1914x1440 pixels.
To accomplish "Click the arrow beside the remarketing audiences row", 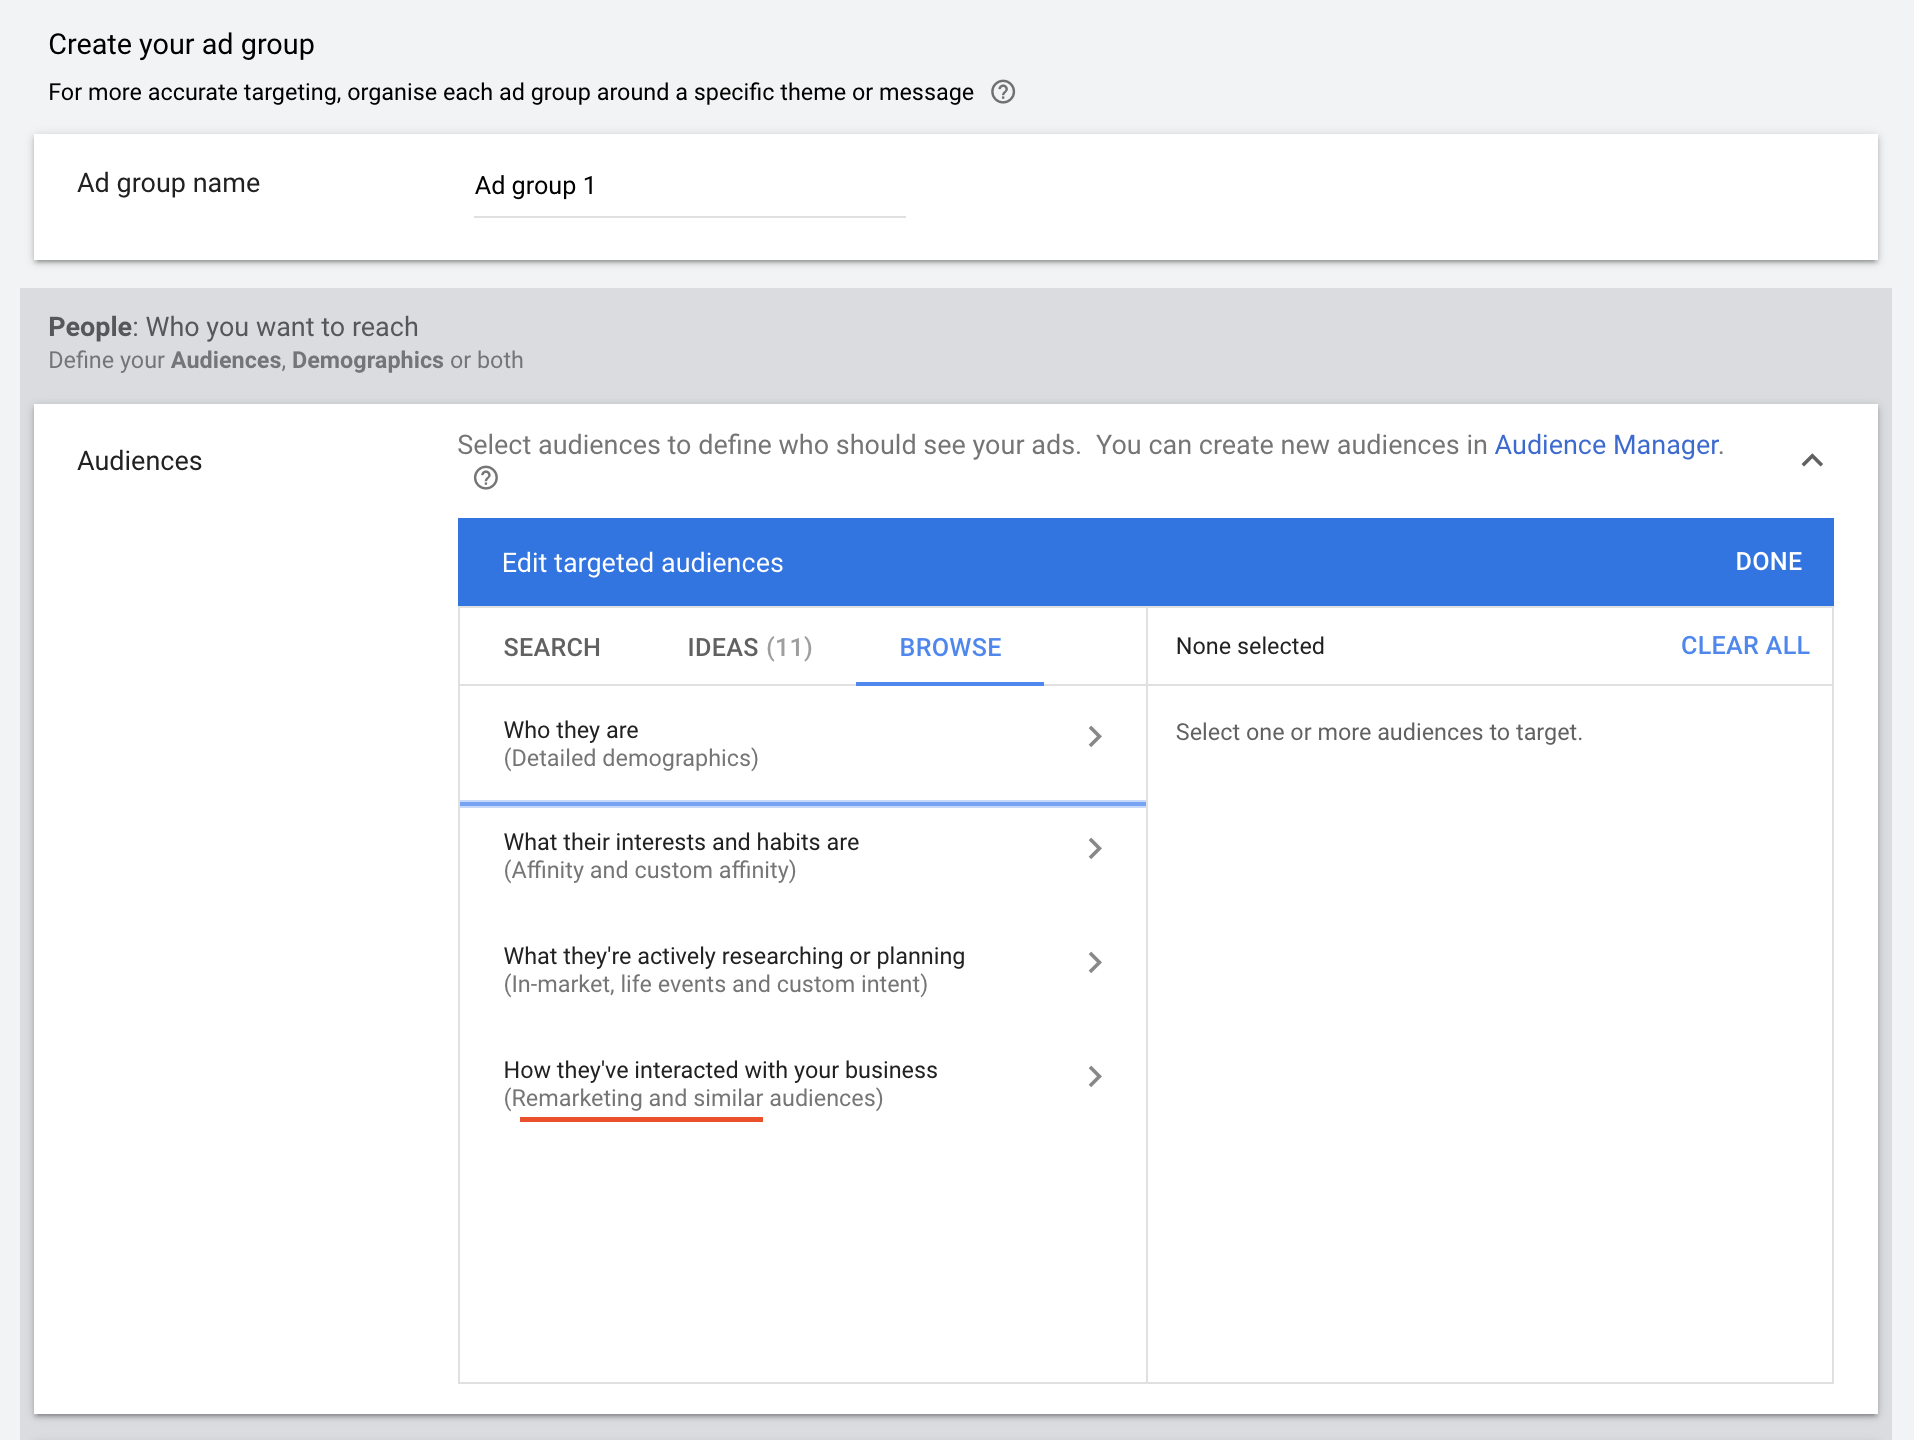I will click(x=1096, y=1077).
